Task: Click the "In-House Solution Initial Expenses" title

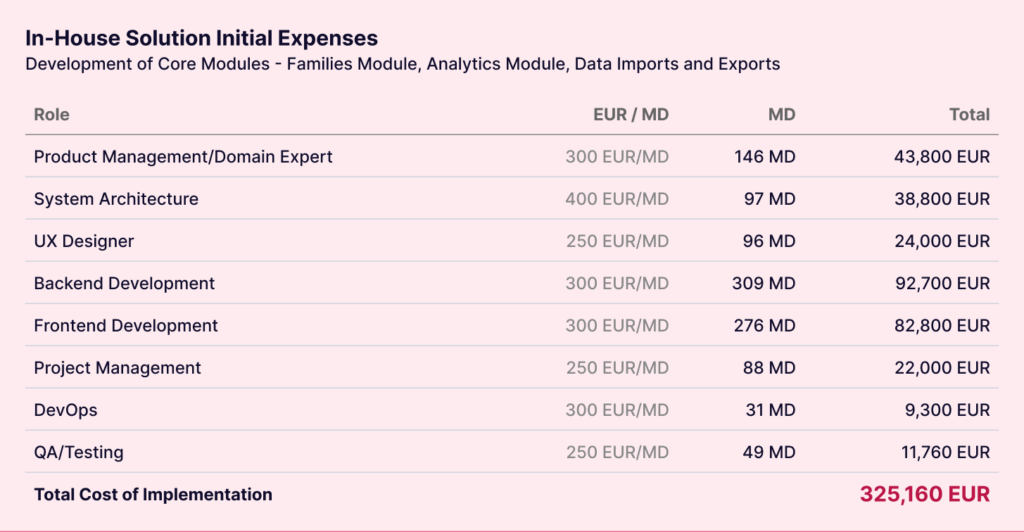Action: pyautogui.click(x=201, y=38)
